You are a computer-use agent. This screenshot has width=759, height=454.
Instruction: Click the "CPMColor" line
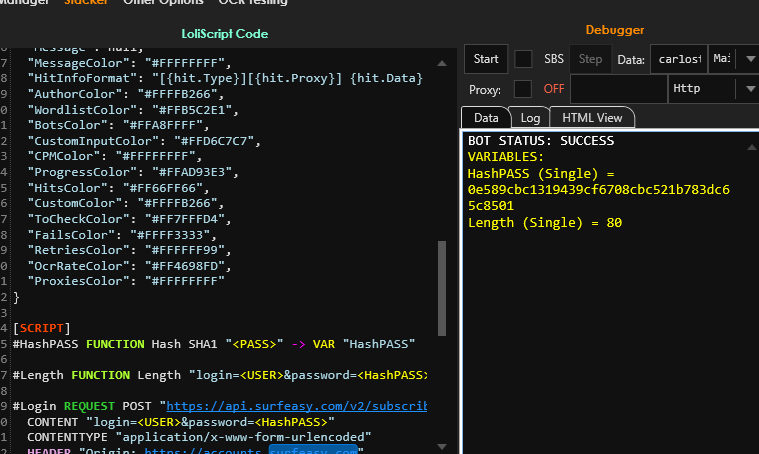click(x=115, y=156)
